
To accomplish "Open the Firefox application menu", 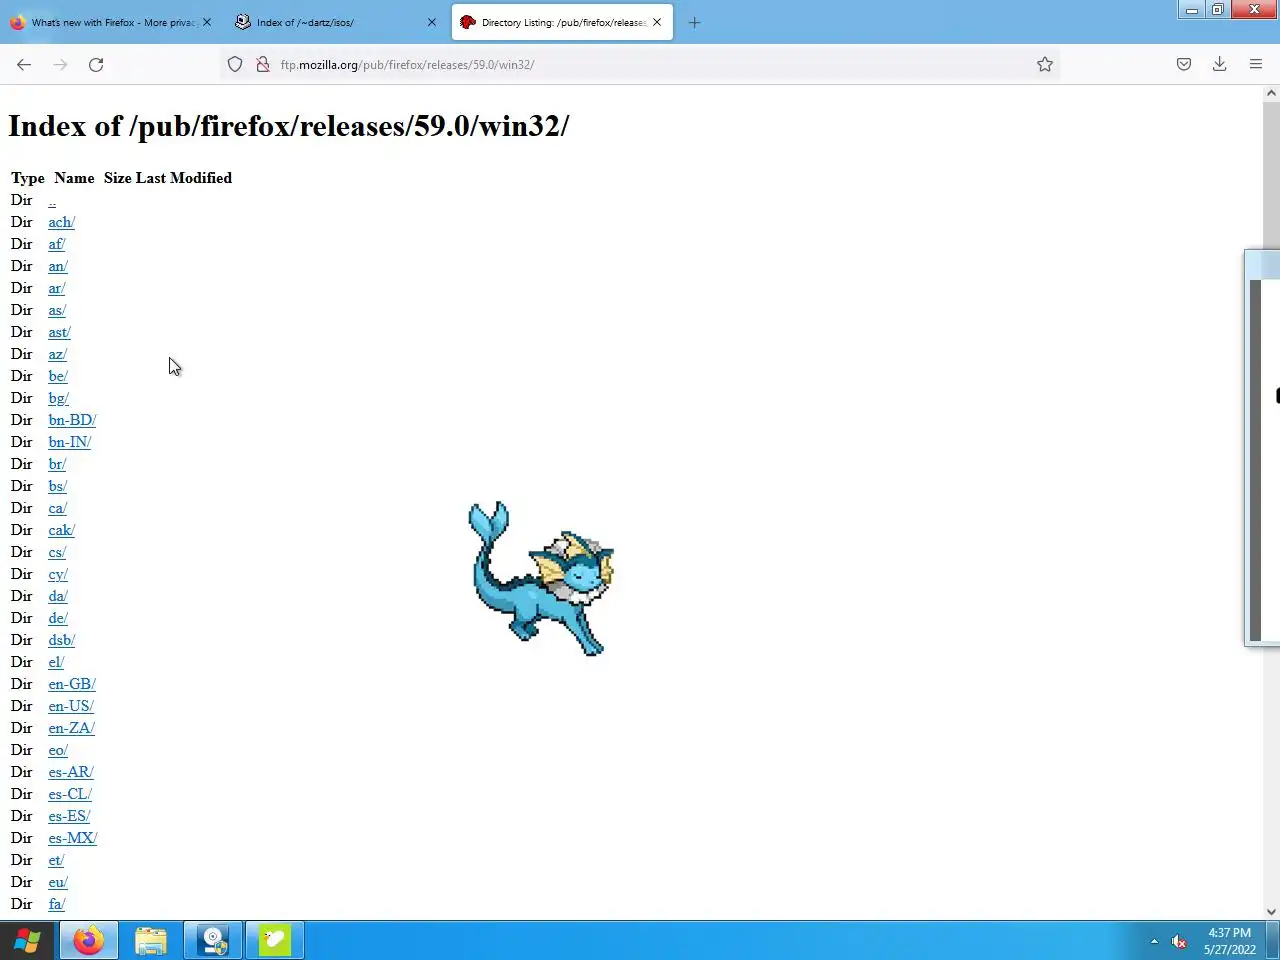I will [1256, 64].
